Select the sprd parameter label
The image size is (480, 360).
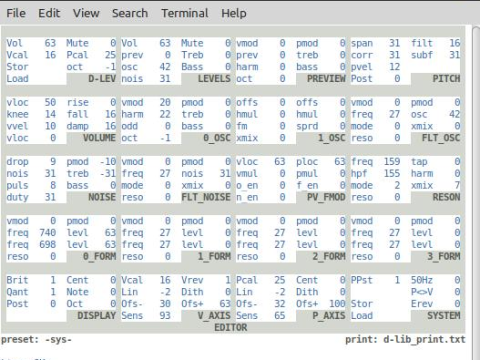click(307, 126)
